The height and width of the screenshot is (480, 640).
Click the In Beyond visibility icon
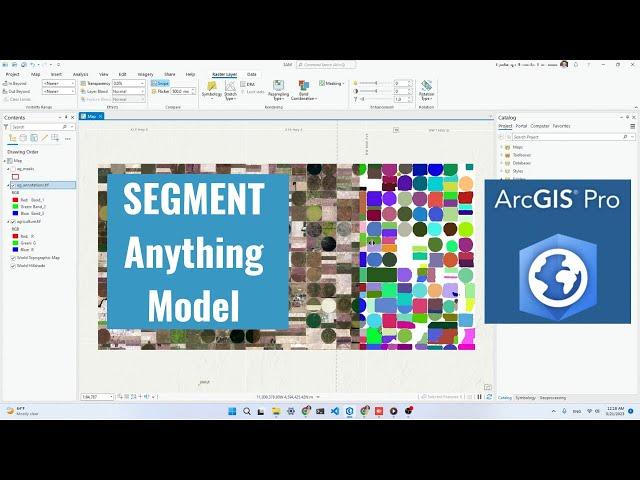coord(5,84)
